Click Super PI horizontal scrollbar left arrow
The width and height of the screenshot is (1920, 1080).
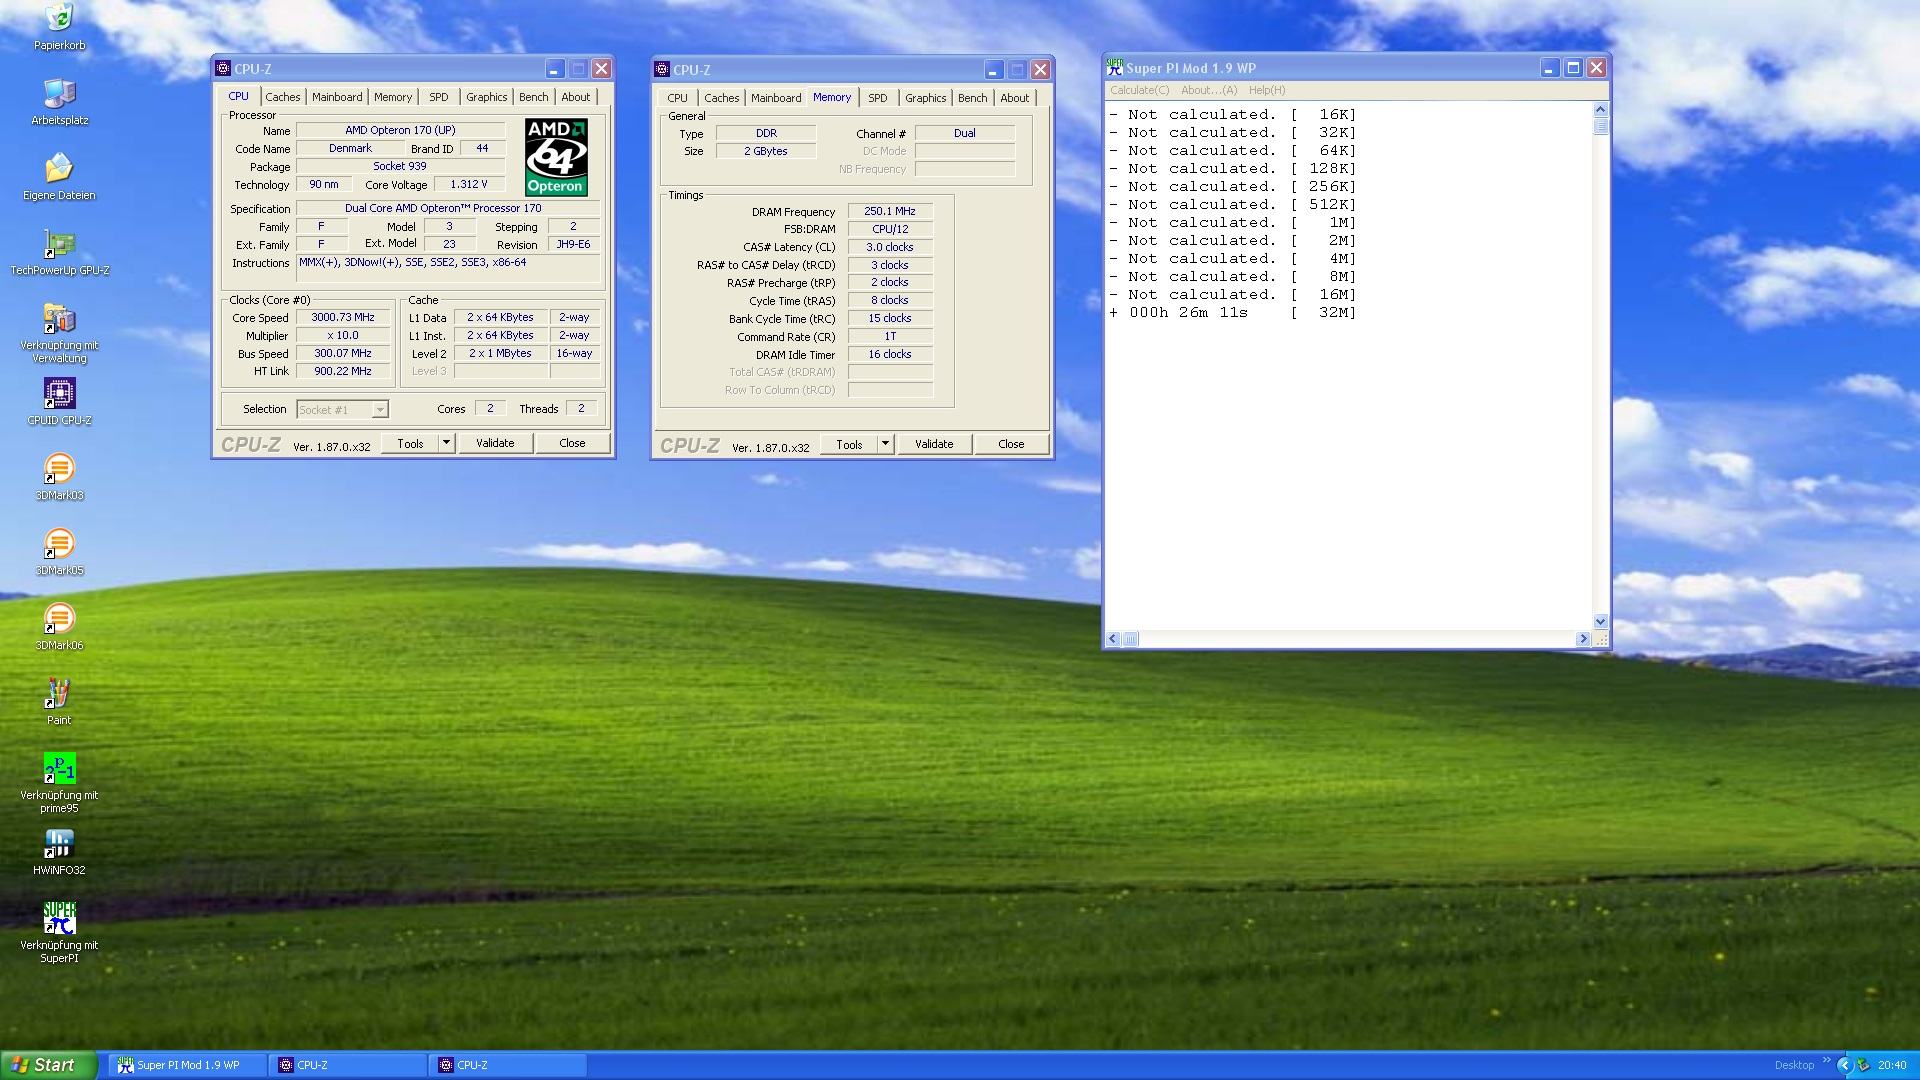point(1114,638)
